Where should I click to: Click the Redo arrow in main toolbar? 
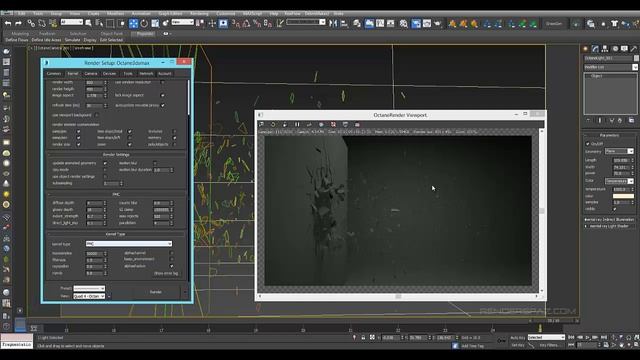pyautogui.click(x=18, y=23)
